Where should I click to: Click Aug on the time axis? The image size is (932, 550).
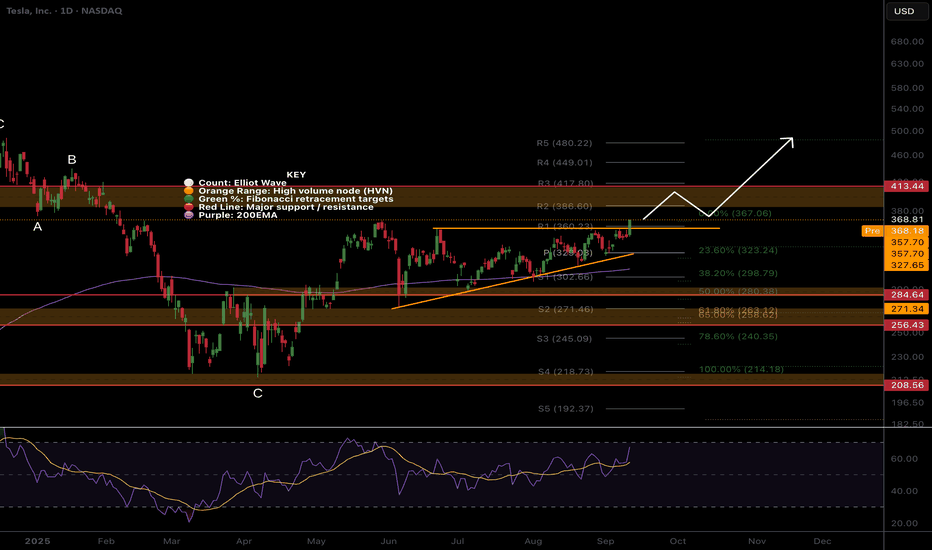[533, 541]
